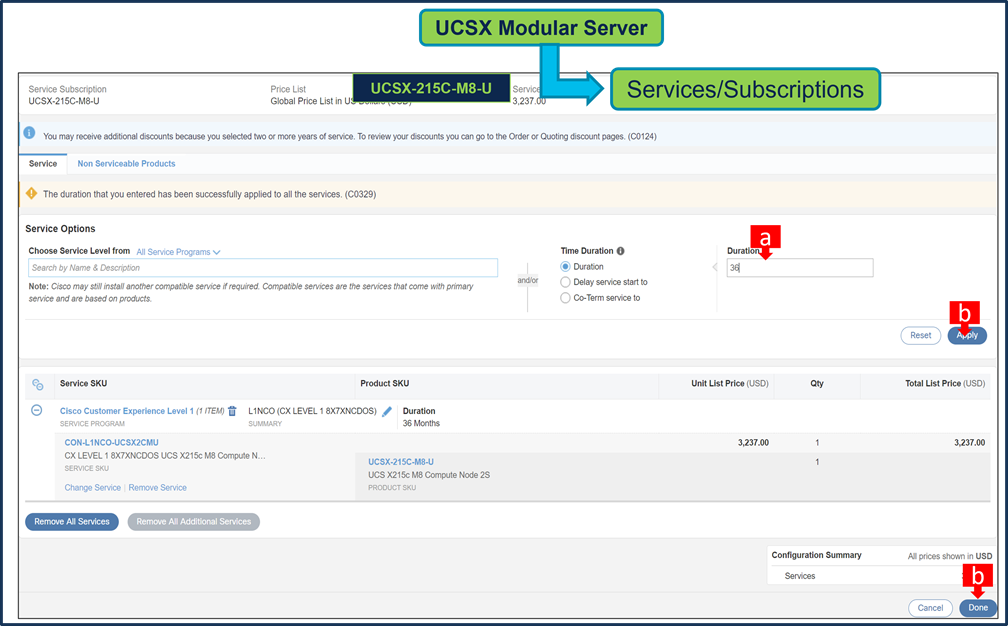Edit L1NCO service level with pencil icon
The image size is (1008, 626).
pyautogui.click(x=386, y=411)
